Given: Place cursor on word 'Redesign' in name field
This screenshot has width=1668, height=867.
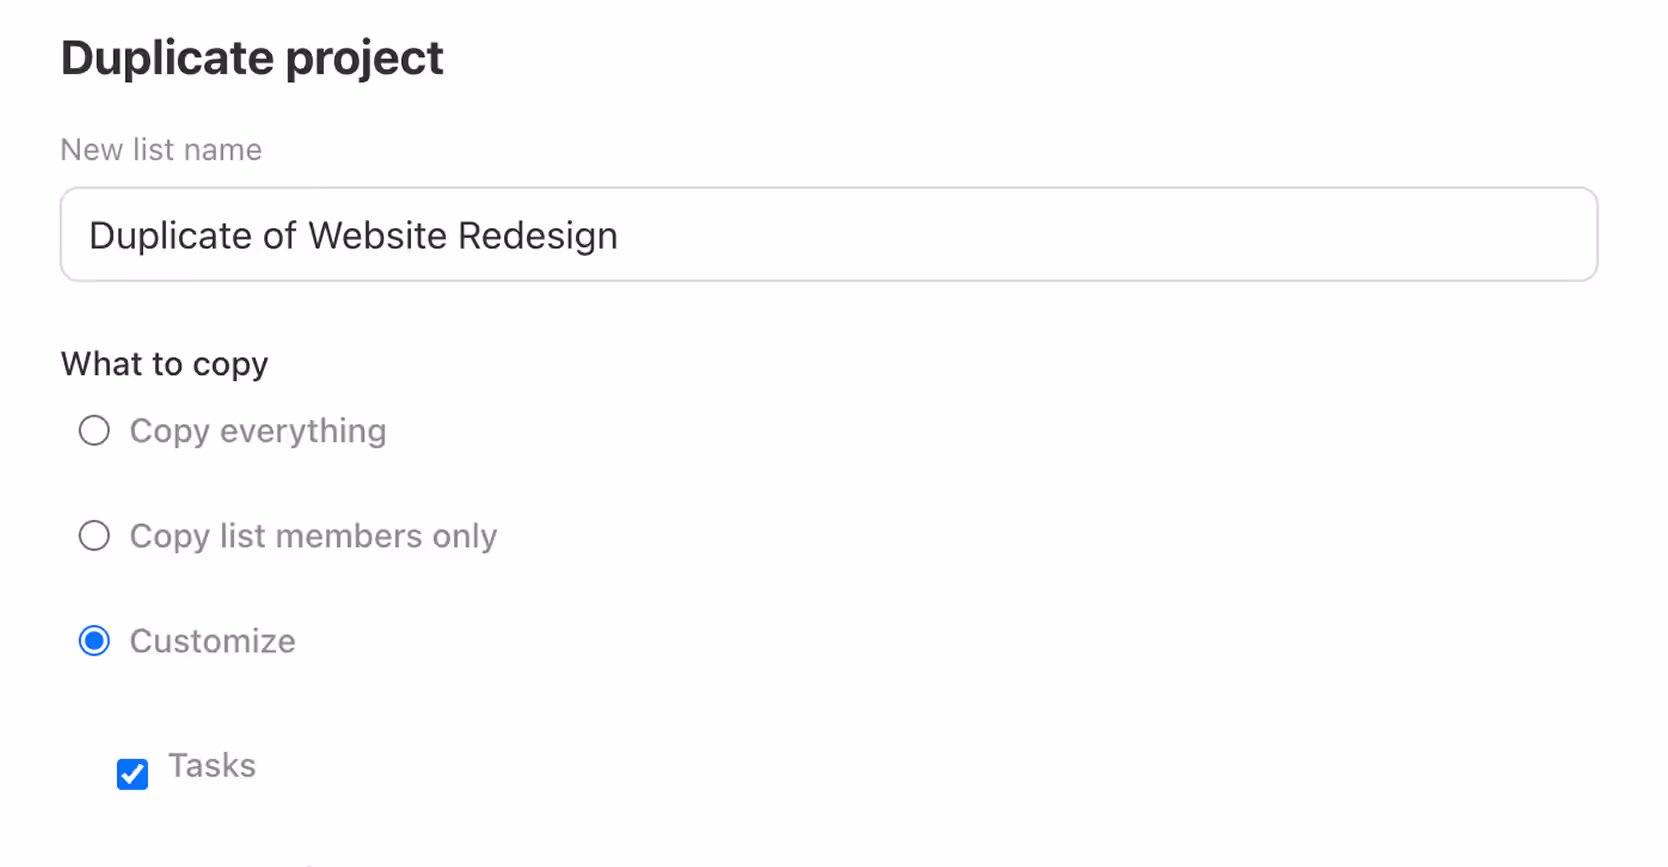Looking at the screenshot, I should pos(537,236).
